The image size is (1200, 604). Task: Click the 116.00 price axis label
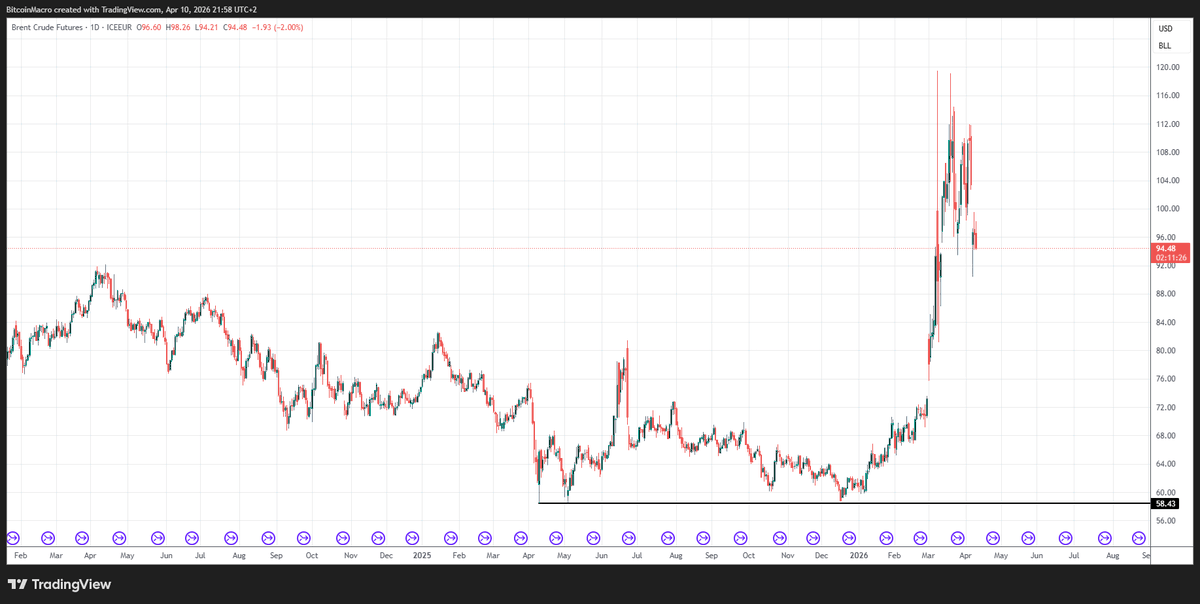[1169, 96]
